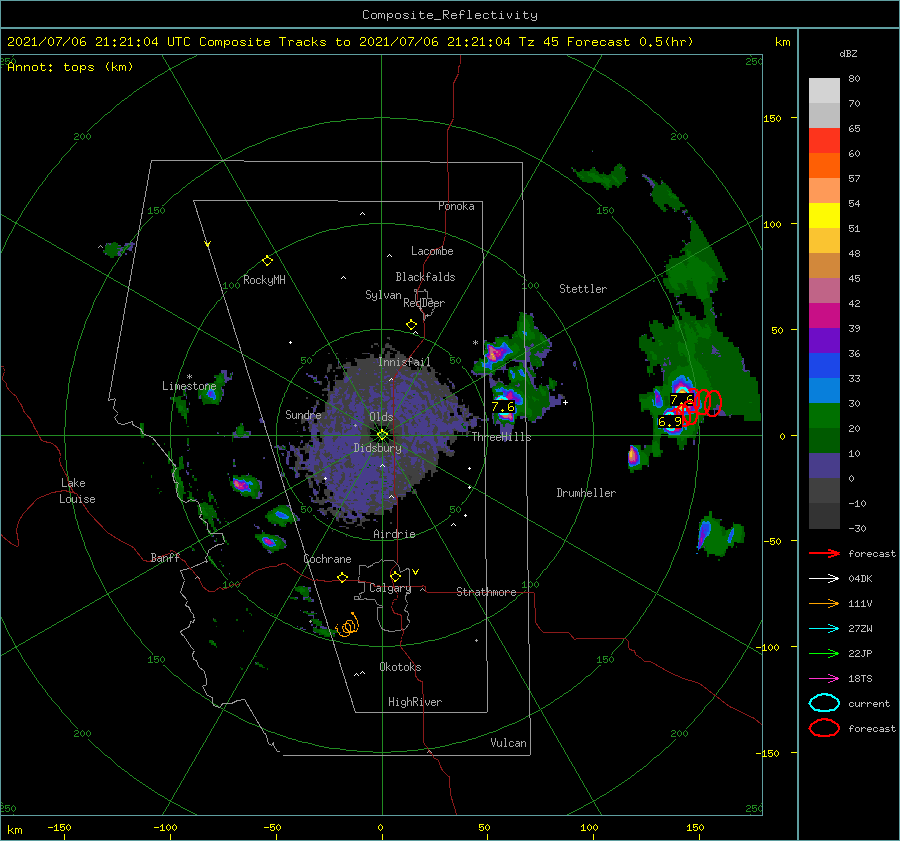Click the Forecast 0.5(hr) text in header

coord(630,42)
